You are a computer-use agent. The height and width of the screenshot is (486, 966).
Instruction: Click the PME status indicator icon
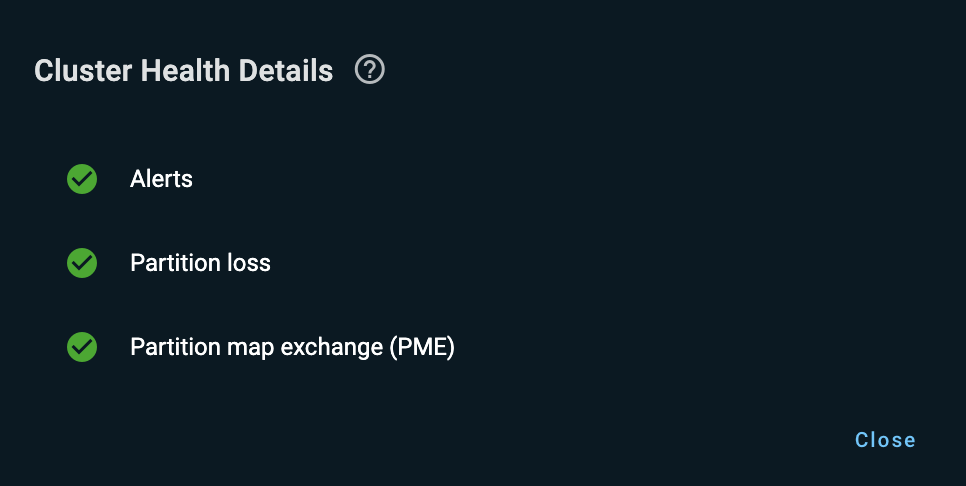pyautogui.click(x=82, y=347)
